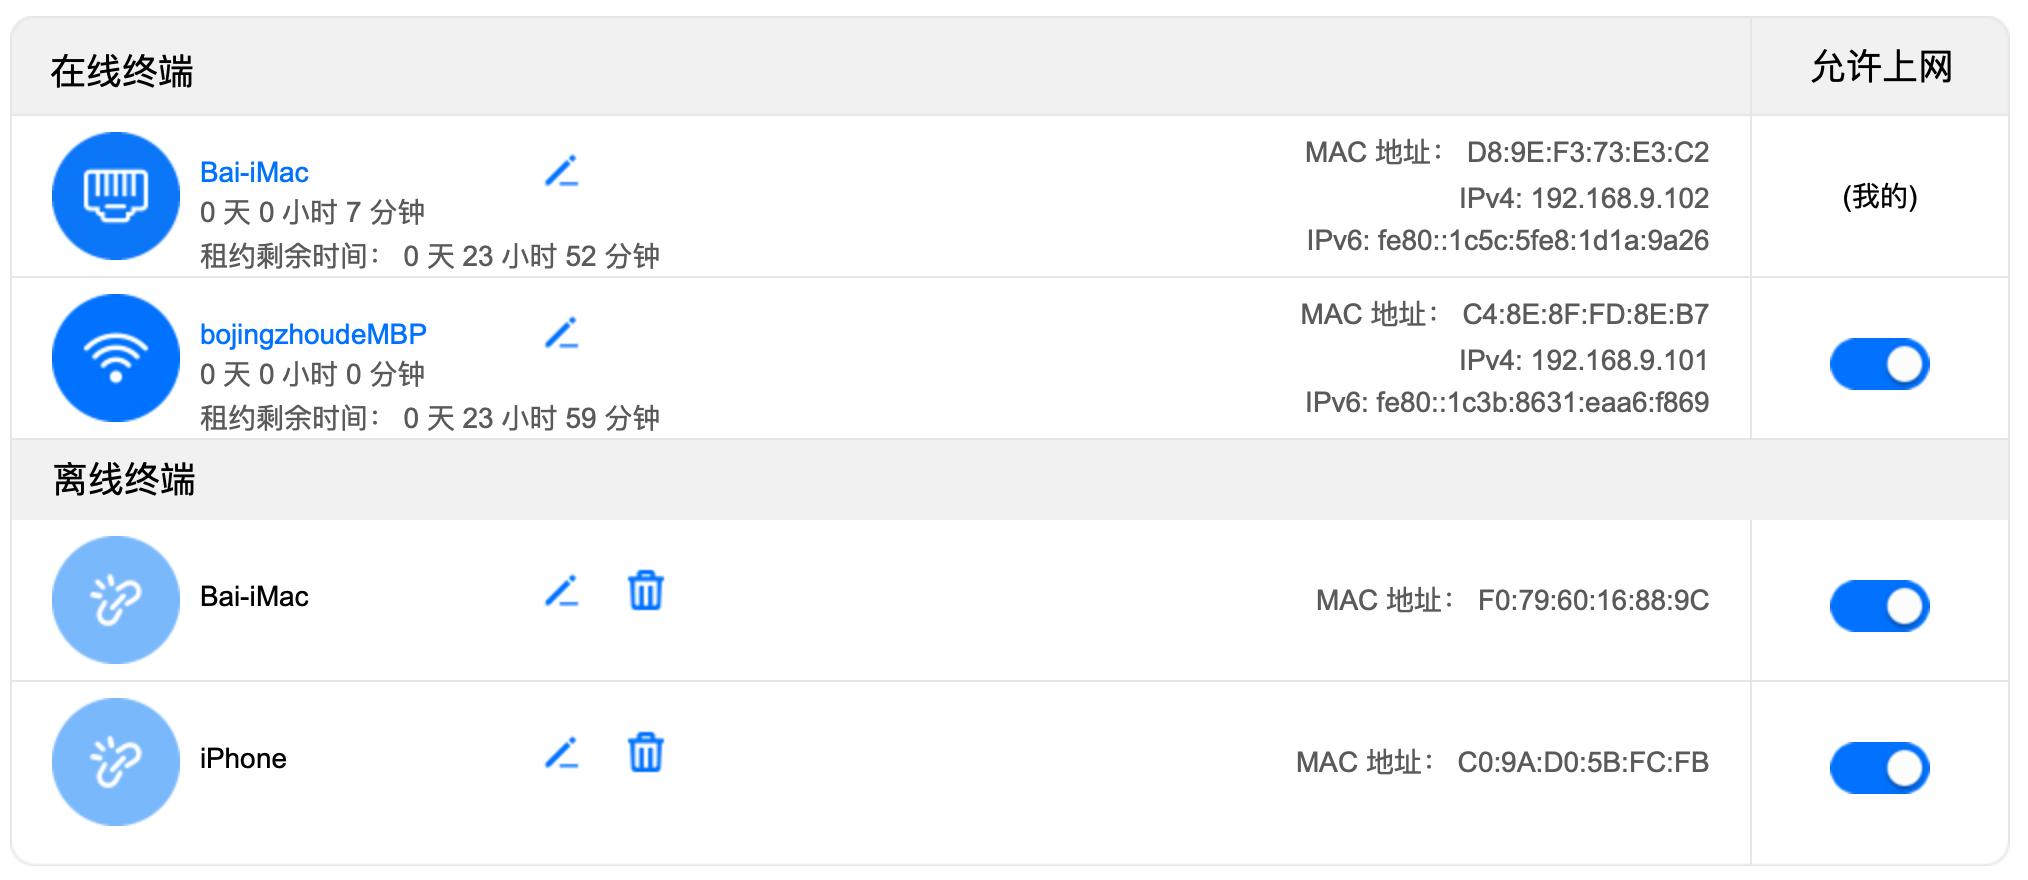Turn off internet access for iPhone
The height and width of the screenshot is (880, 2028).
tap(1879, 768)
